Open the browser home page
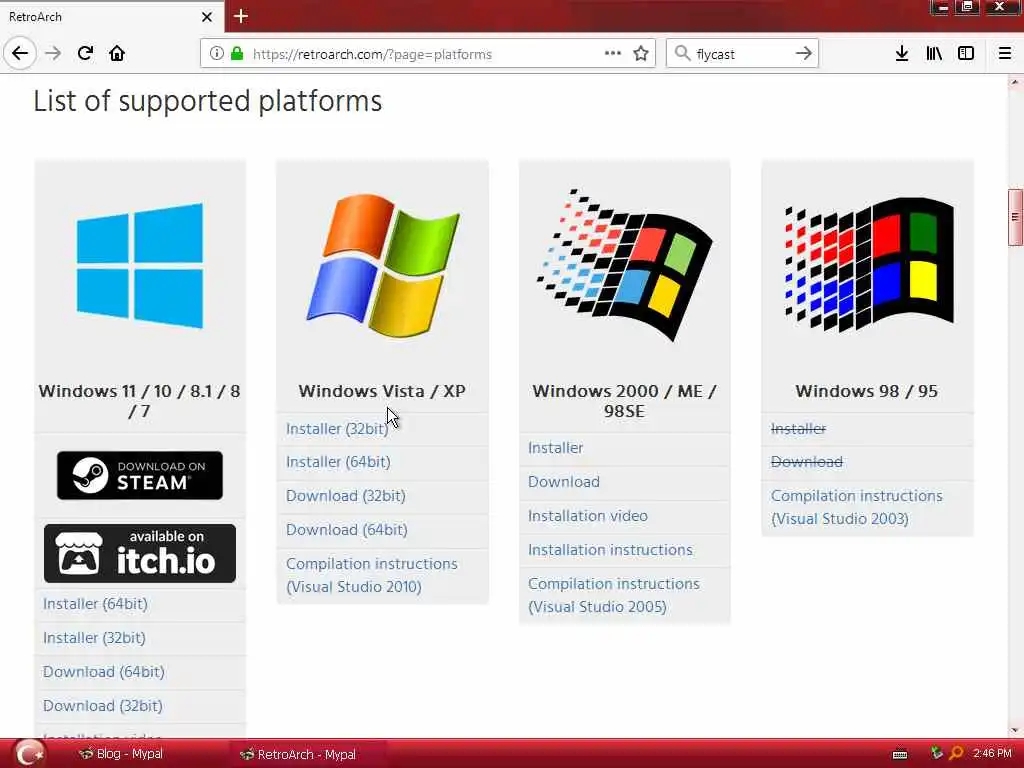This screenshot has height=768, width=1024. tap(117, 53)
